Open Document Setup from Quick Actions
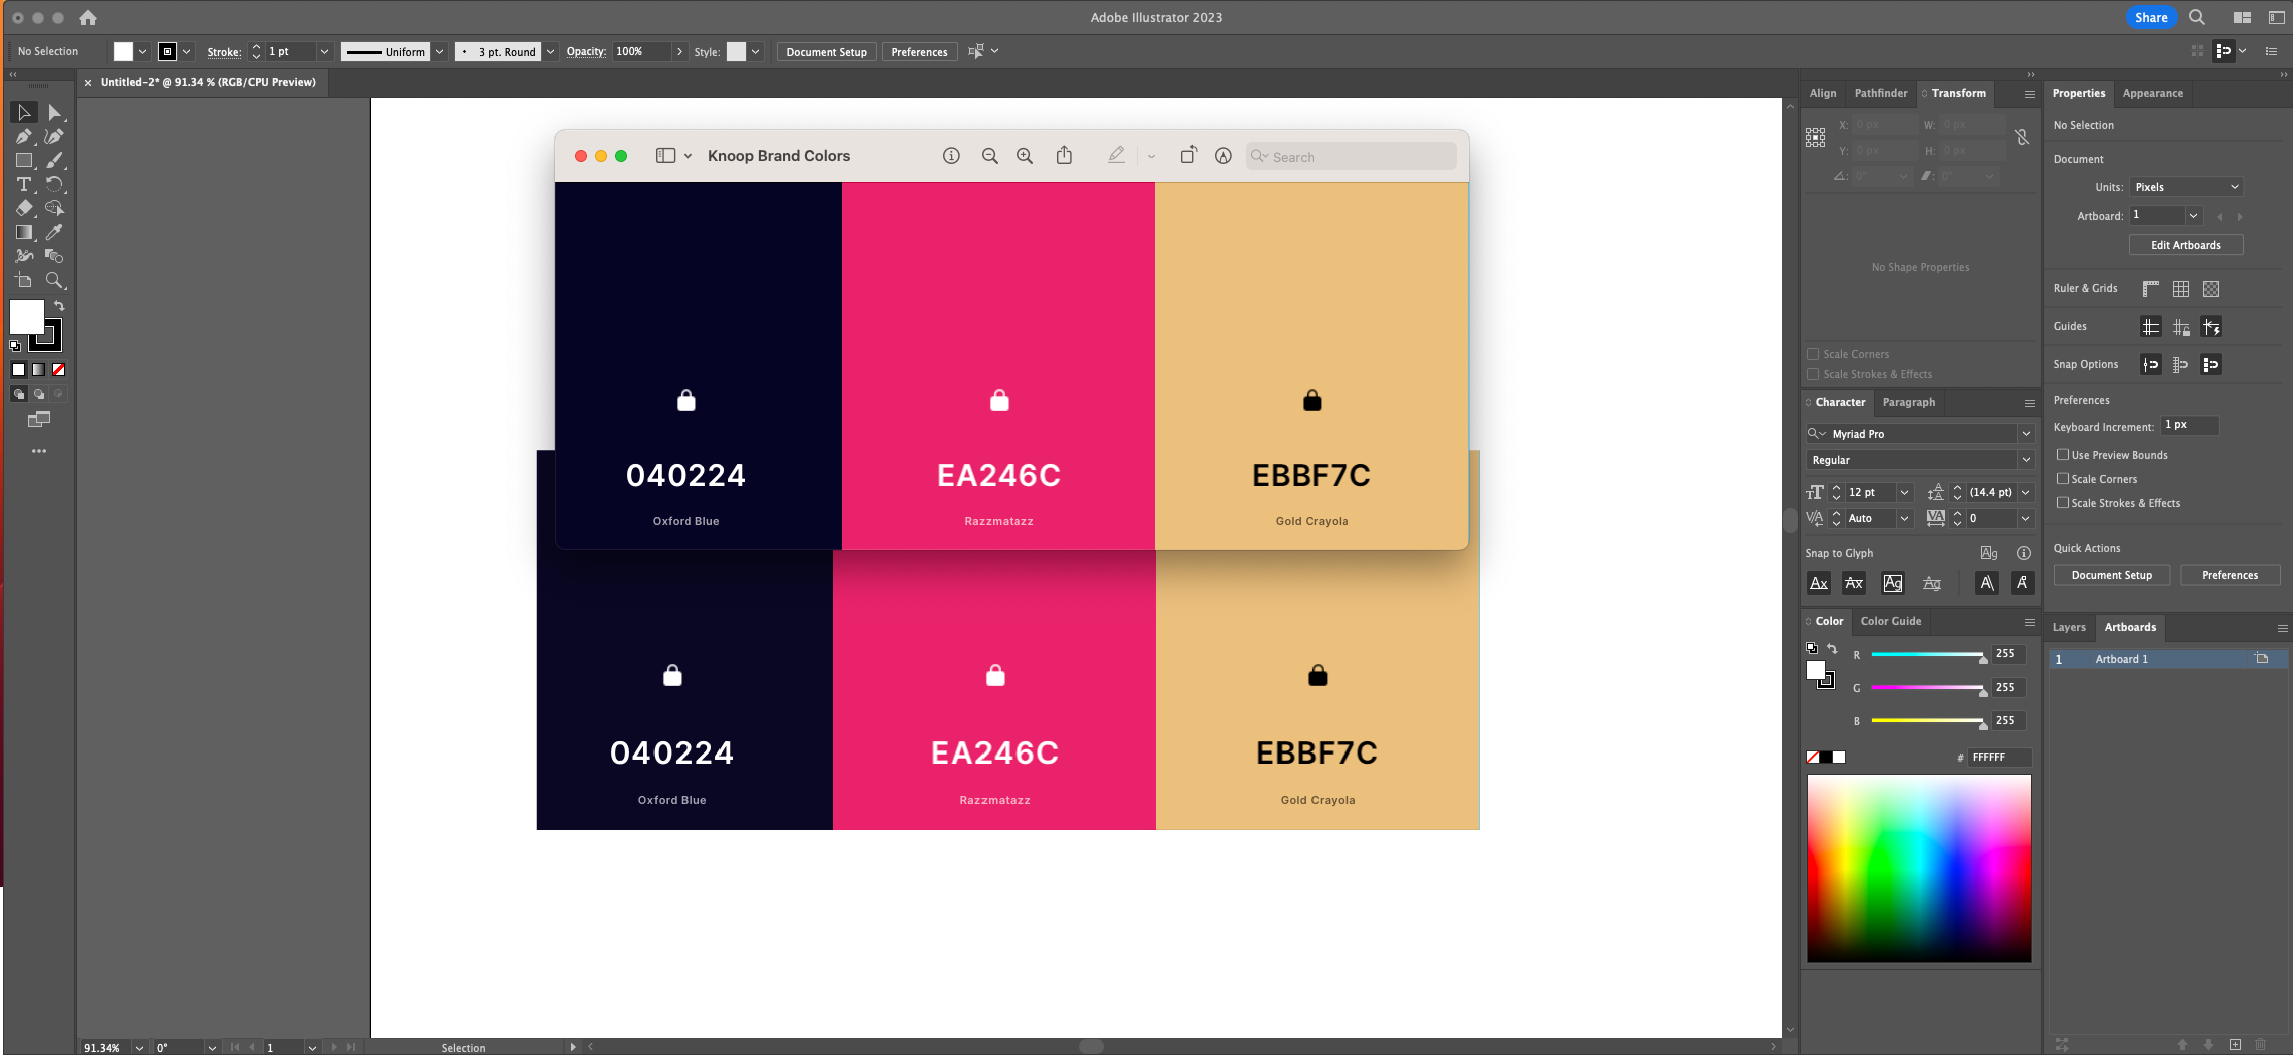Viewport: 2293px width, 1055px height. (x=2111, y=575)
